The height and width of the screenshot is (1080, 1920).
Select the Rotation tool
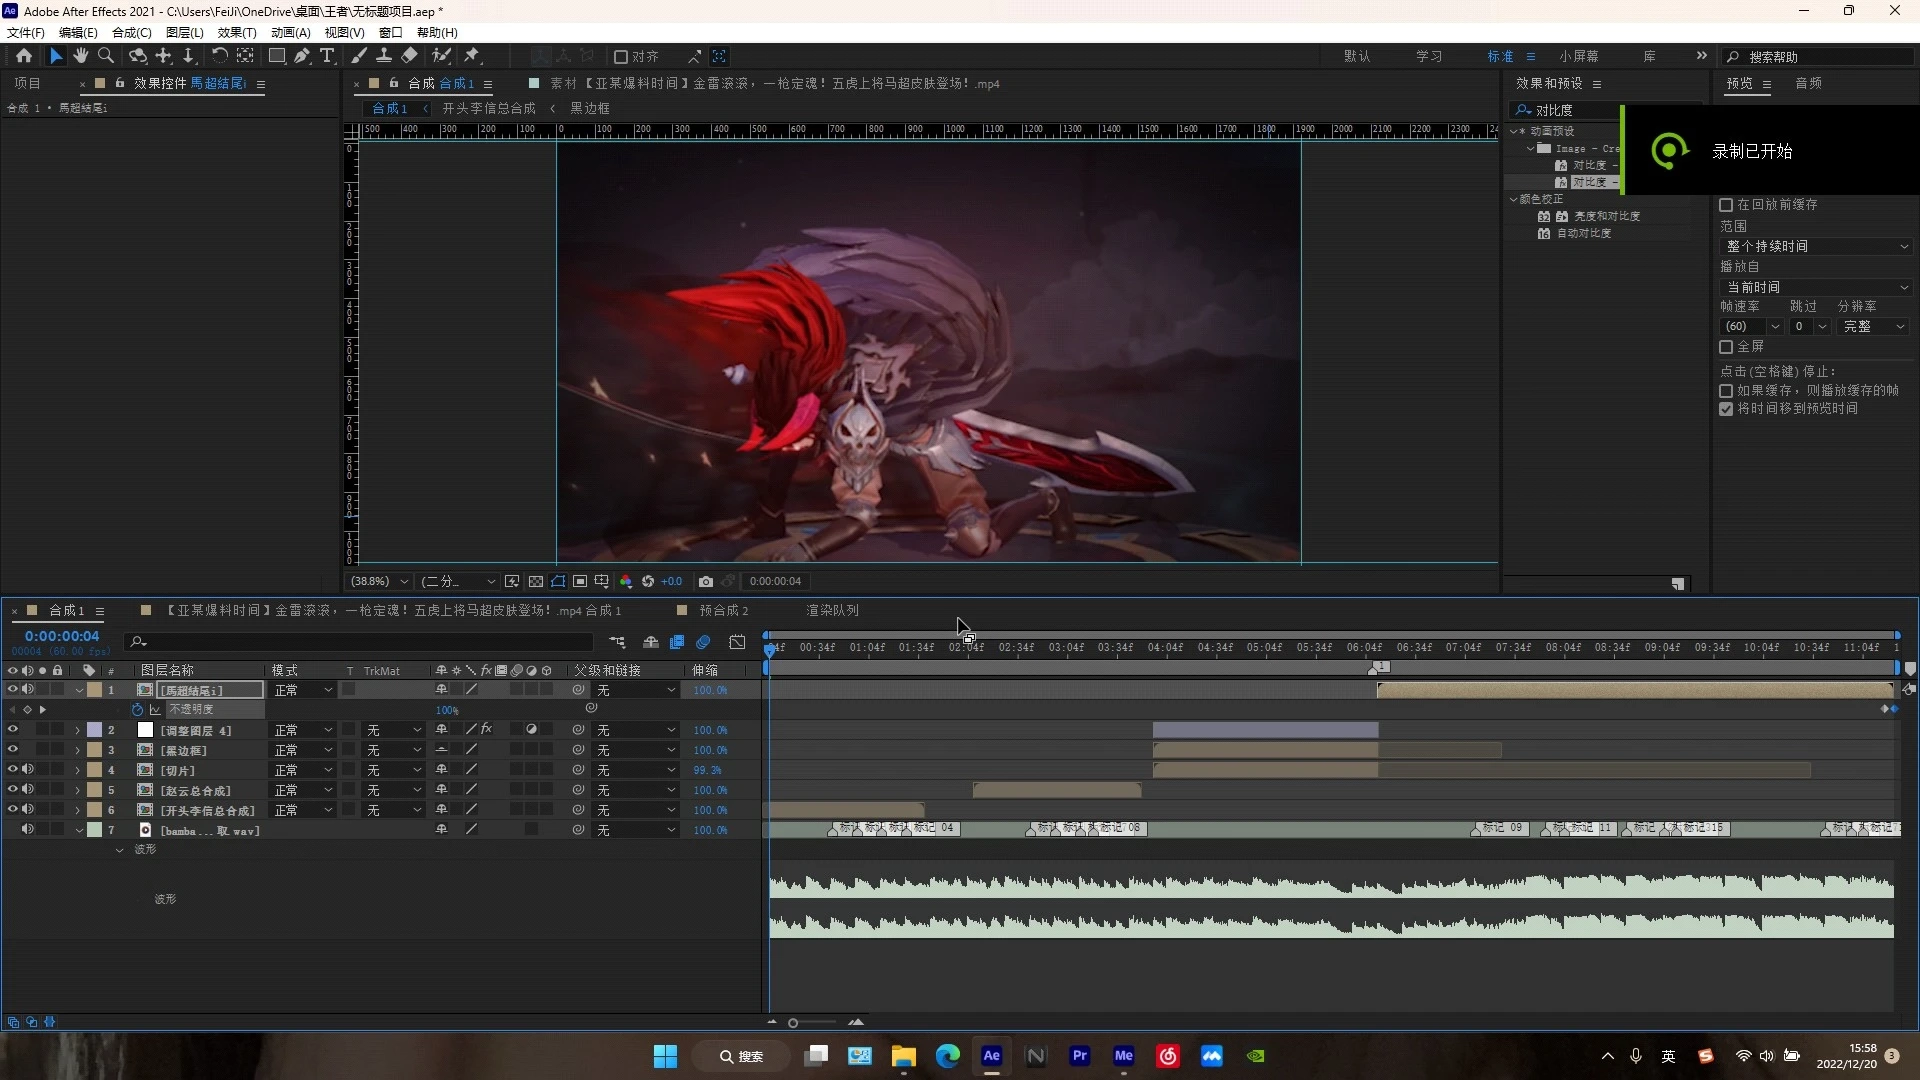tap(219, 56)
